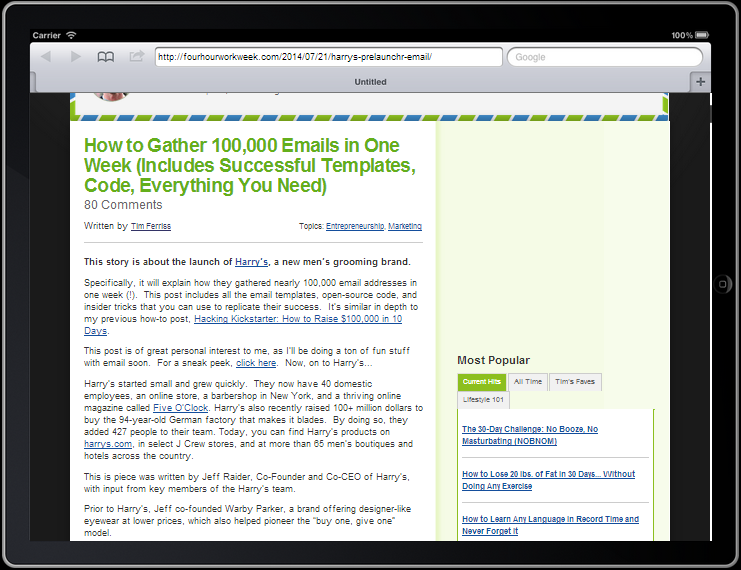The height and width of the screenshot is (570, 741).
Task: Follow the Harry's link
Action: point(251,262)
